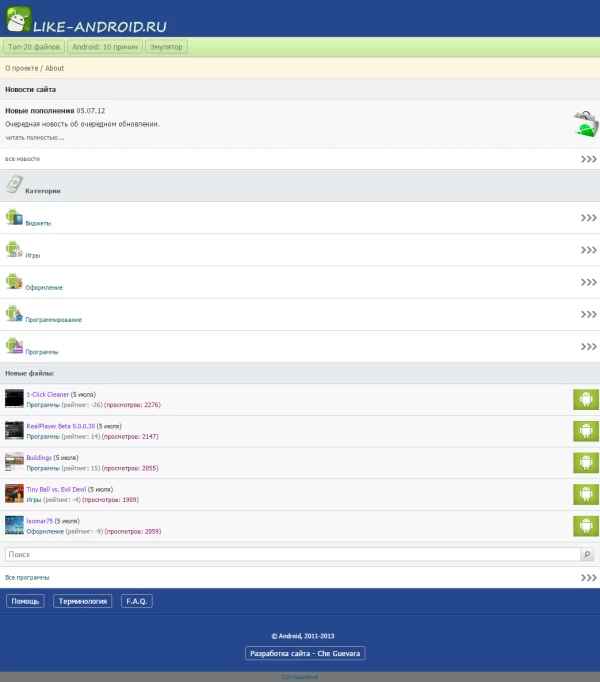Click the Like-Android.ru logo icon
The image size is (600, 682).
click(x=19, y=19)
